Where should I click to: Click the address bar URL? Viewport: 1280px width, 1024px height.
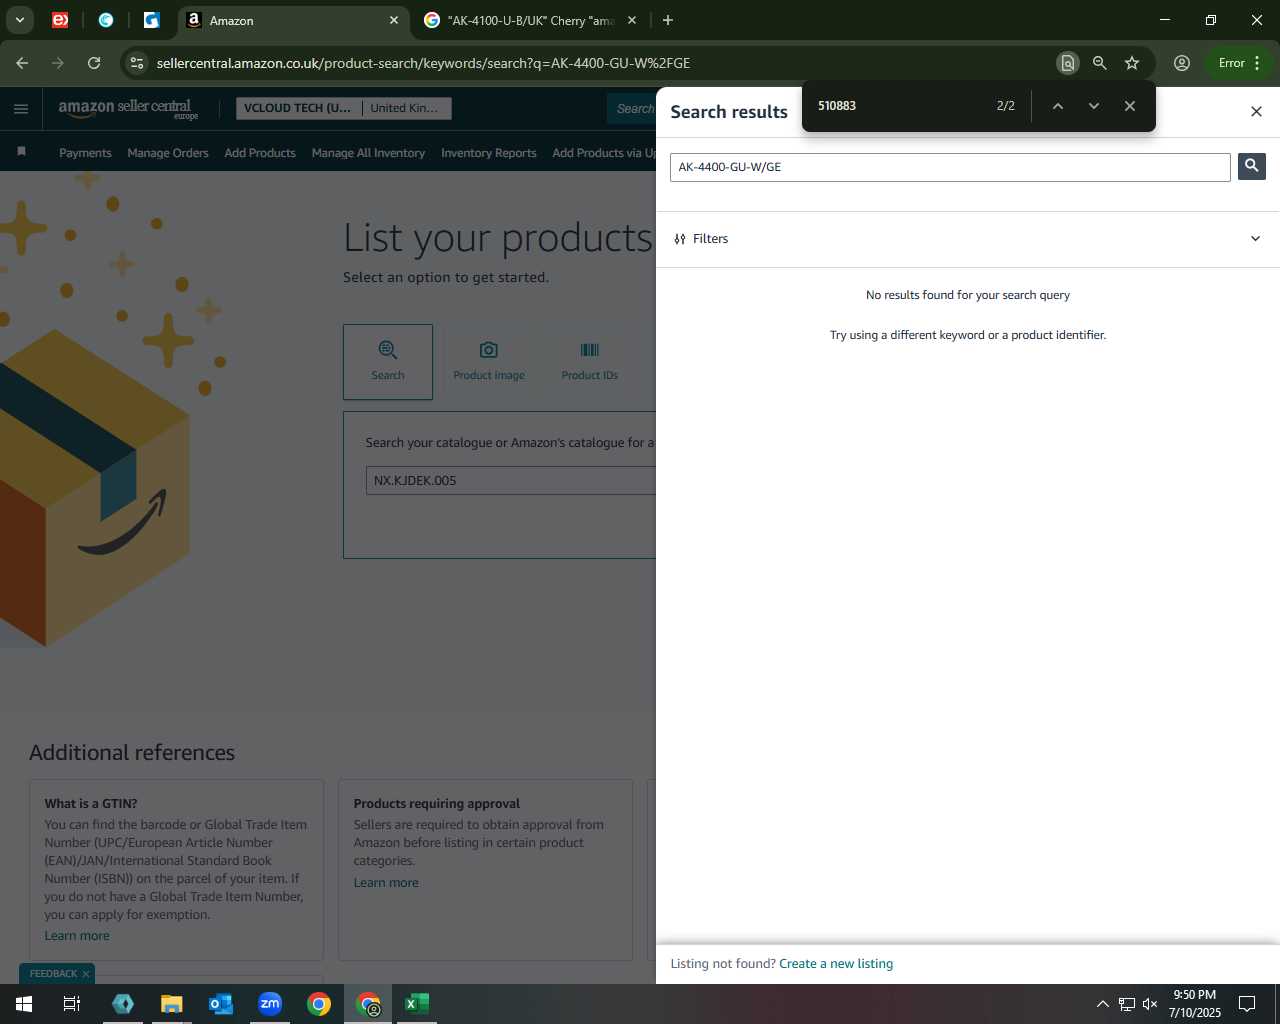click(423, 63)
